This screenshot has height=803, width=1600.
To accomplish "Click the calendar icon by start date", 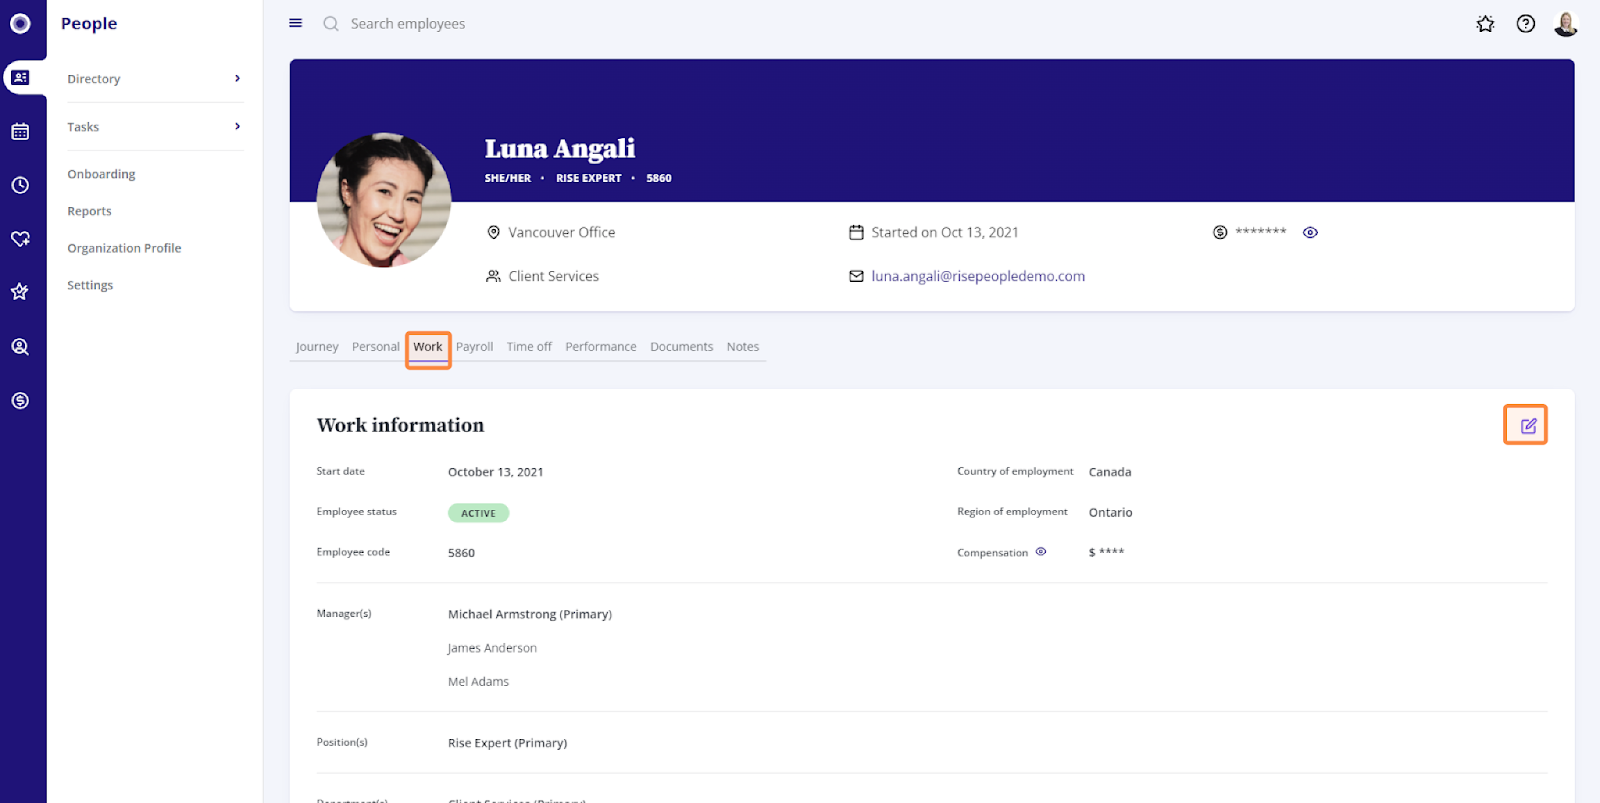I will click(x=856, y=232).
